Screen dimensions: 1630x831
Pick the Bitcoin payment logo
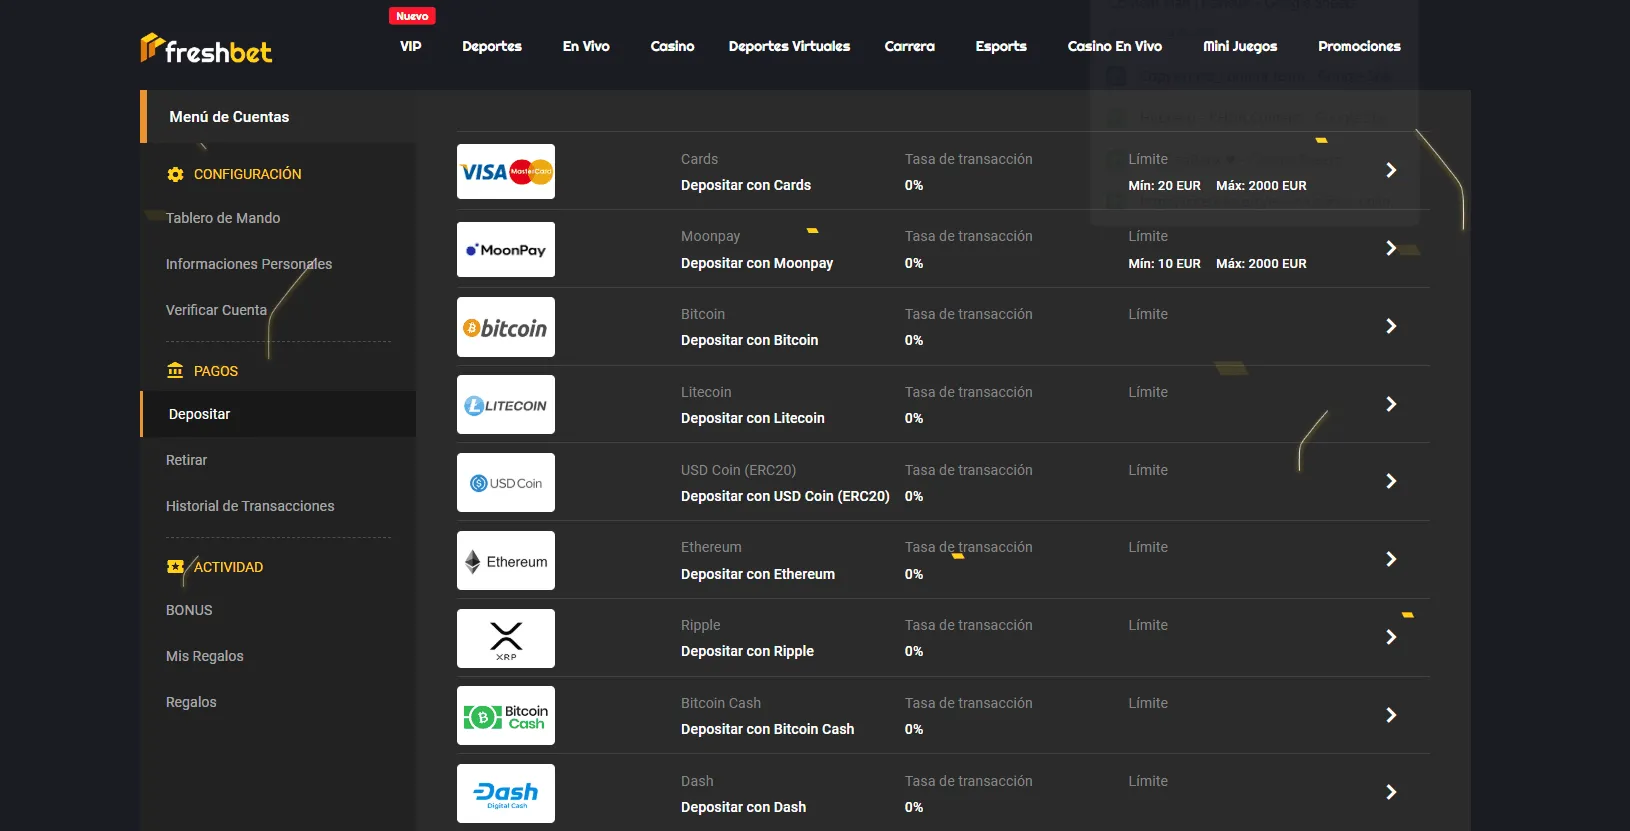(506, 328)
